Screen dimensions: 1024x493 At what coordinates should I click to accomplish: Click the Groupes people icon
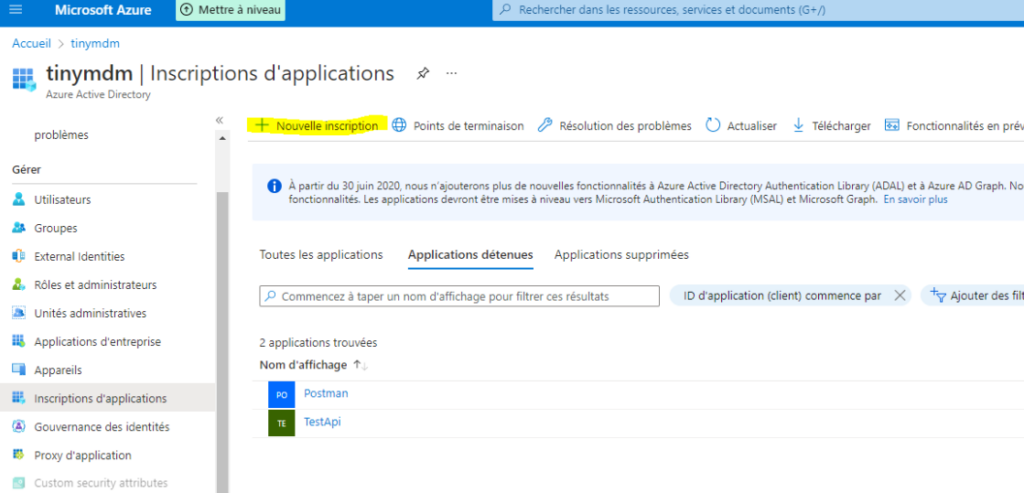click(x=19, y=228)
